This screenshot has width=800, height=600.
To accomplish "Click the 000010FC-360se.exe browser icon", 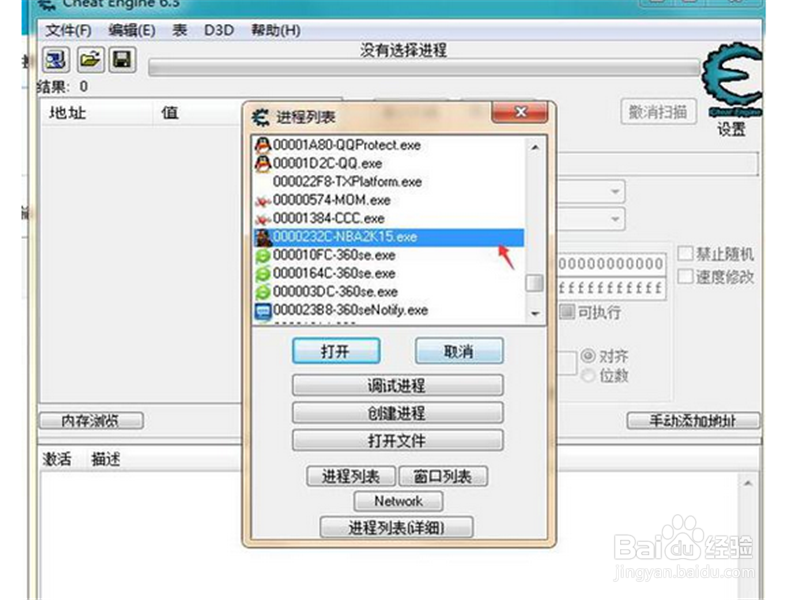I will 263,256.
